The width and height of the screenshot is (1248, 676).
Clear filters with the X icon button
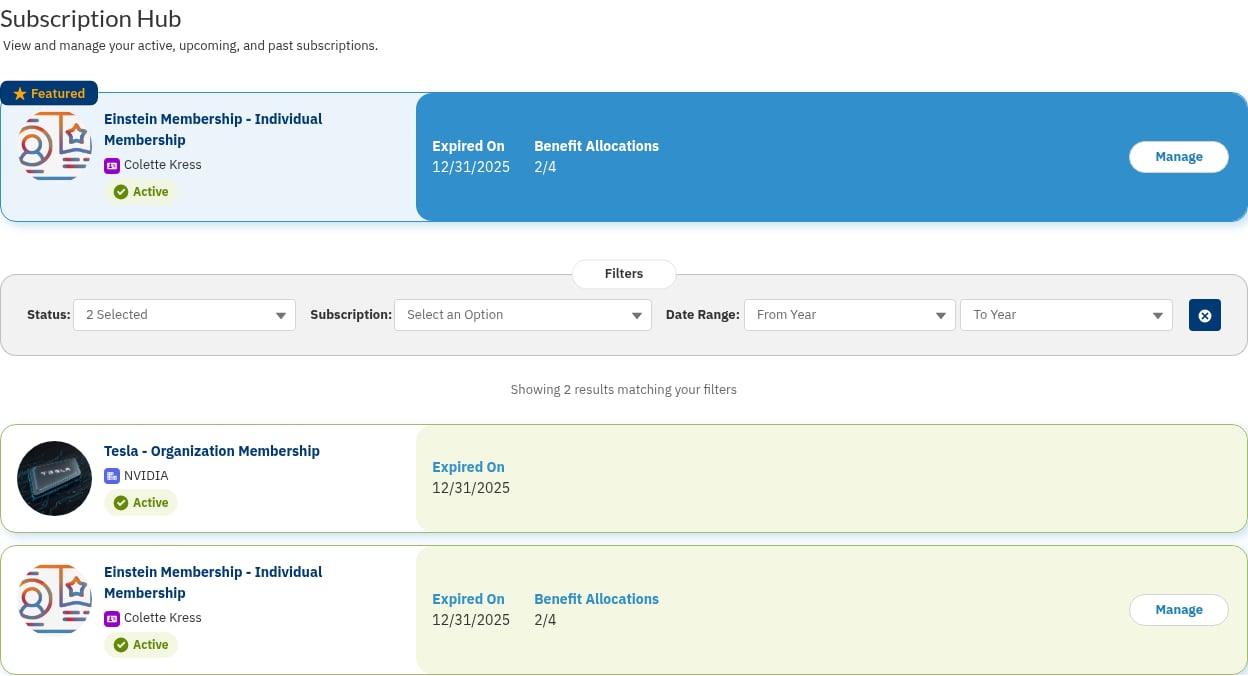(1205, 315)
